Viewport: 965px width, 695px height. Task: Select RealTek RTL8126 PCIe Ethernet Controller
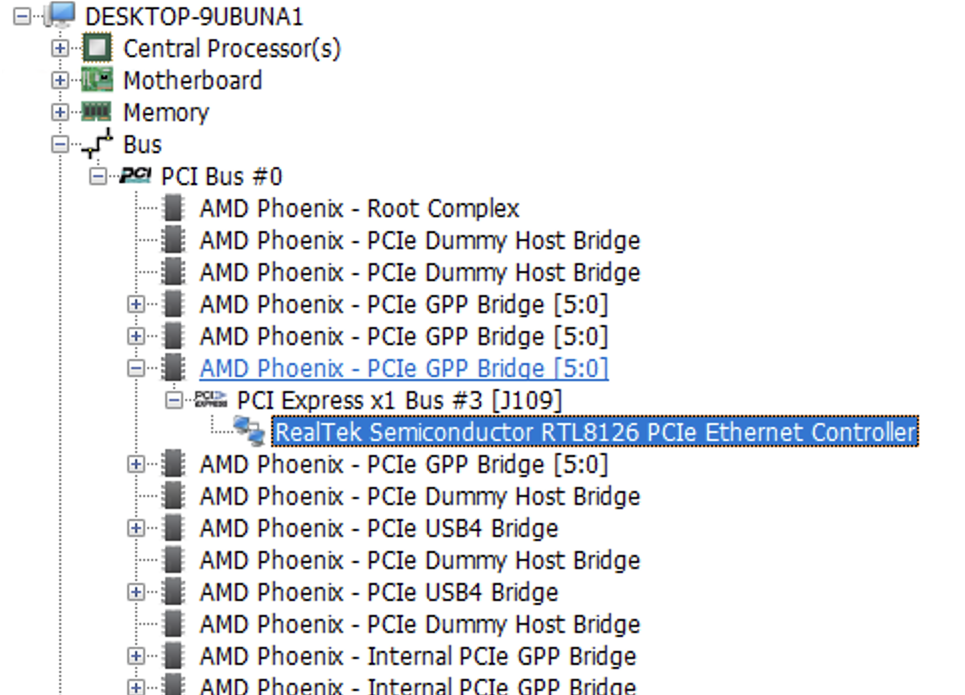tap(595, 432)
